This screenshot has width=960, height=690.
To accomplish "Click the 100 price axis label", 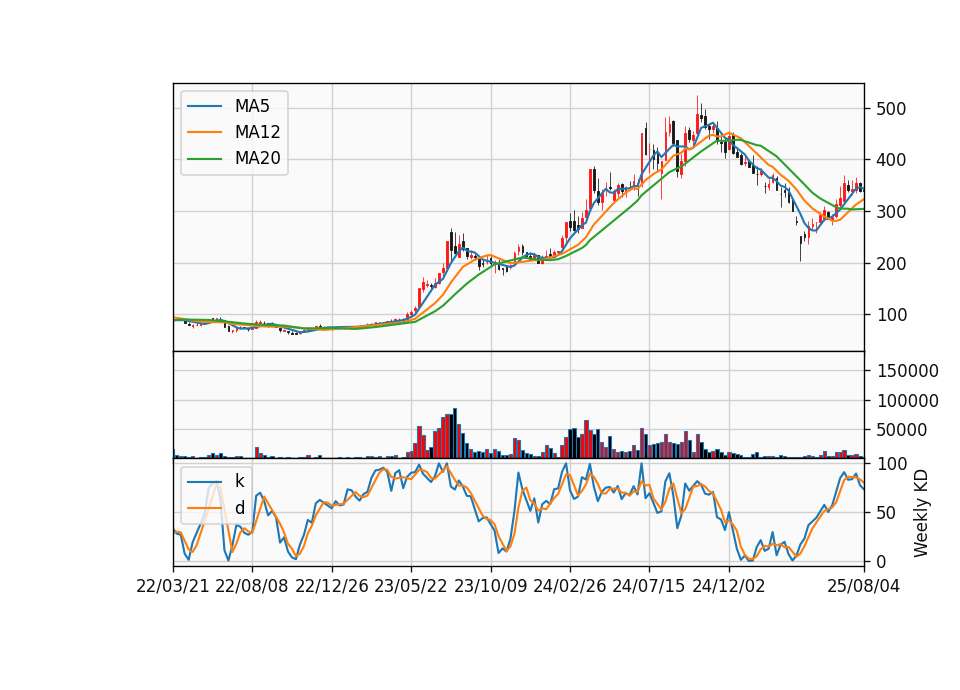I will click(891, 315).
